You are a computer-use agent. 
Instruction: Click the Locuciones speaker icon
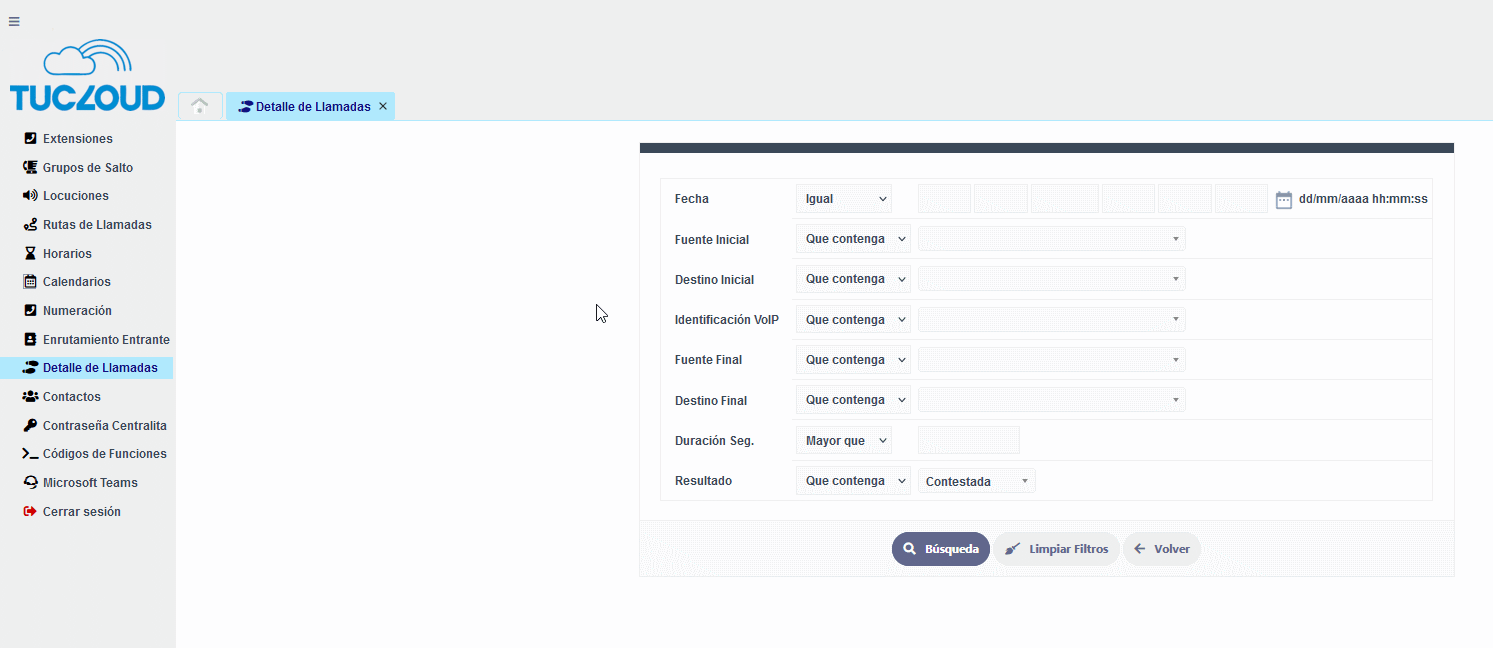(30, 196)
